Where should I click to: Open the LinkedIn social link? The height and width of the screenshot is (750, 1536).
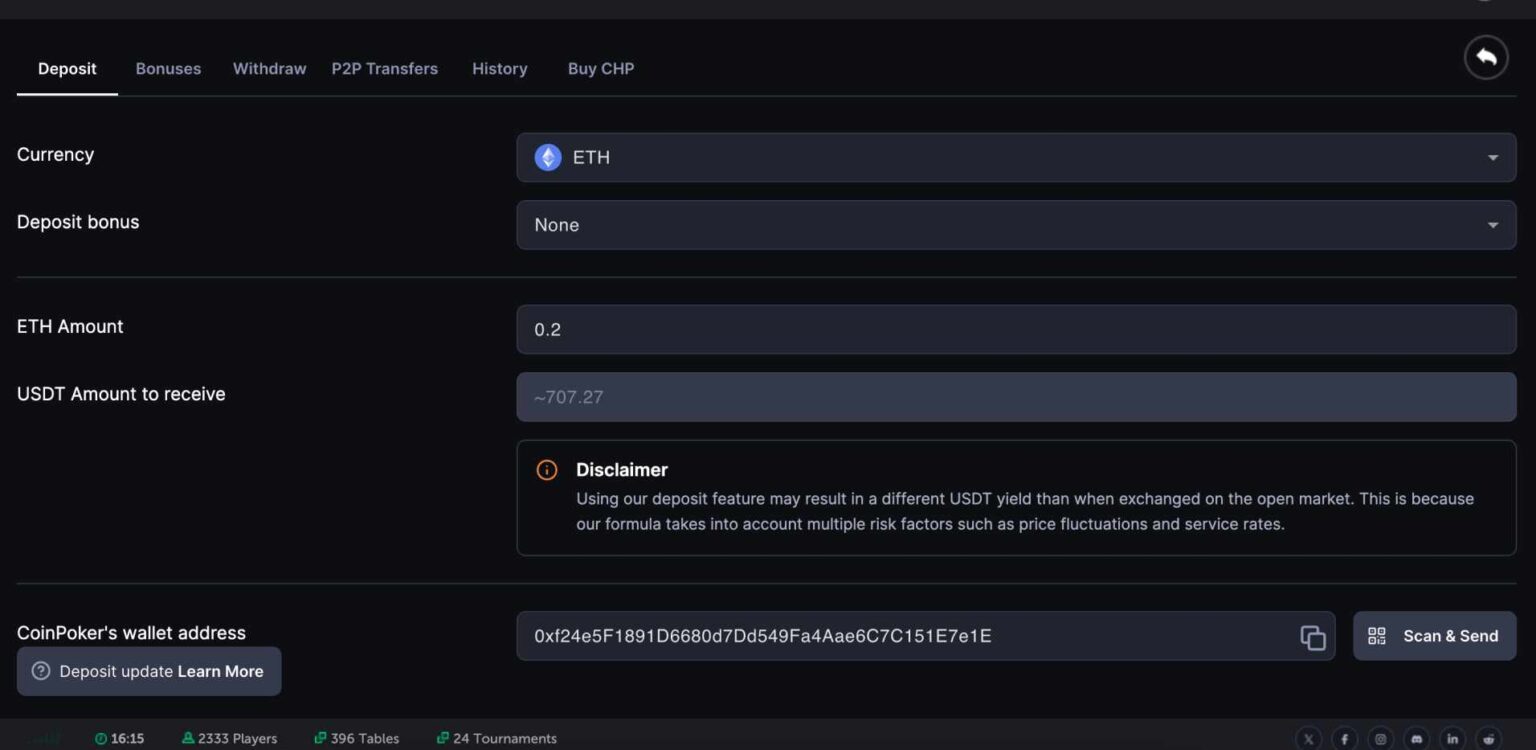point(1452,739)
